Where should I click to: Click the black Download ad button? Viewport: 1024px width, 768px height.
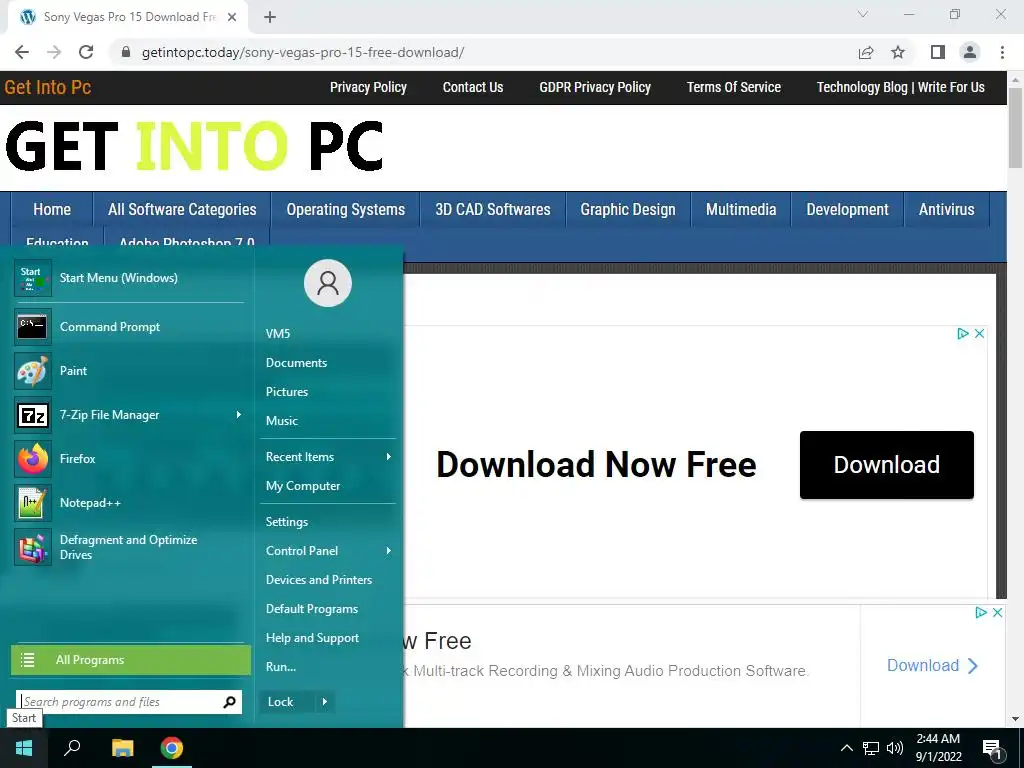pyautogui.click(x=886, y=465)
